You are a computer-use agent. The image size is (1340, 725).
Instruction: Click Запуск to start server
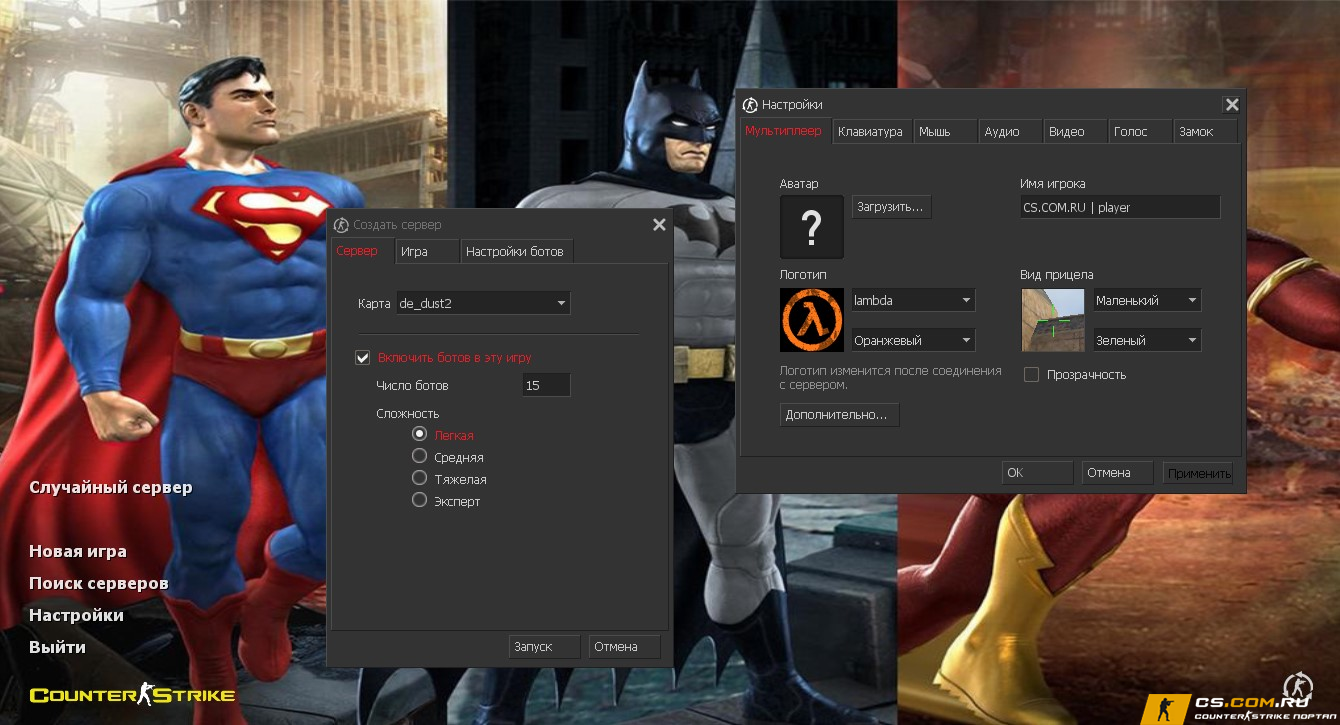click(x=545, y=646)
